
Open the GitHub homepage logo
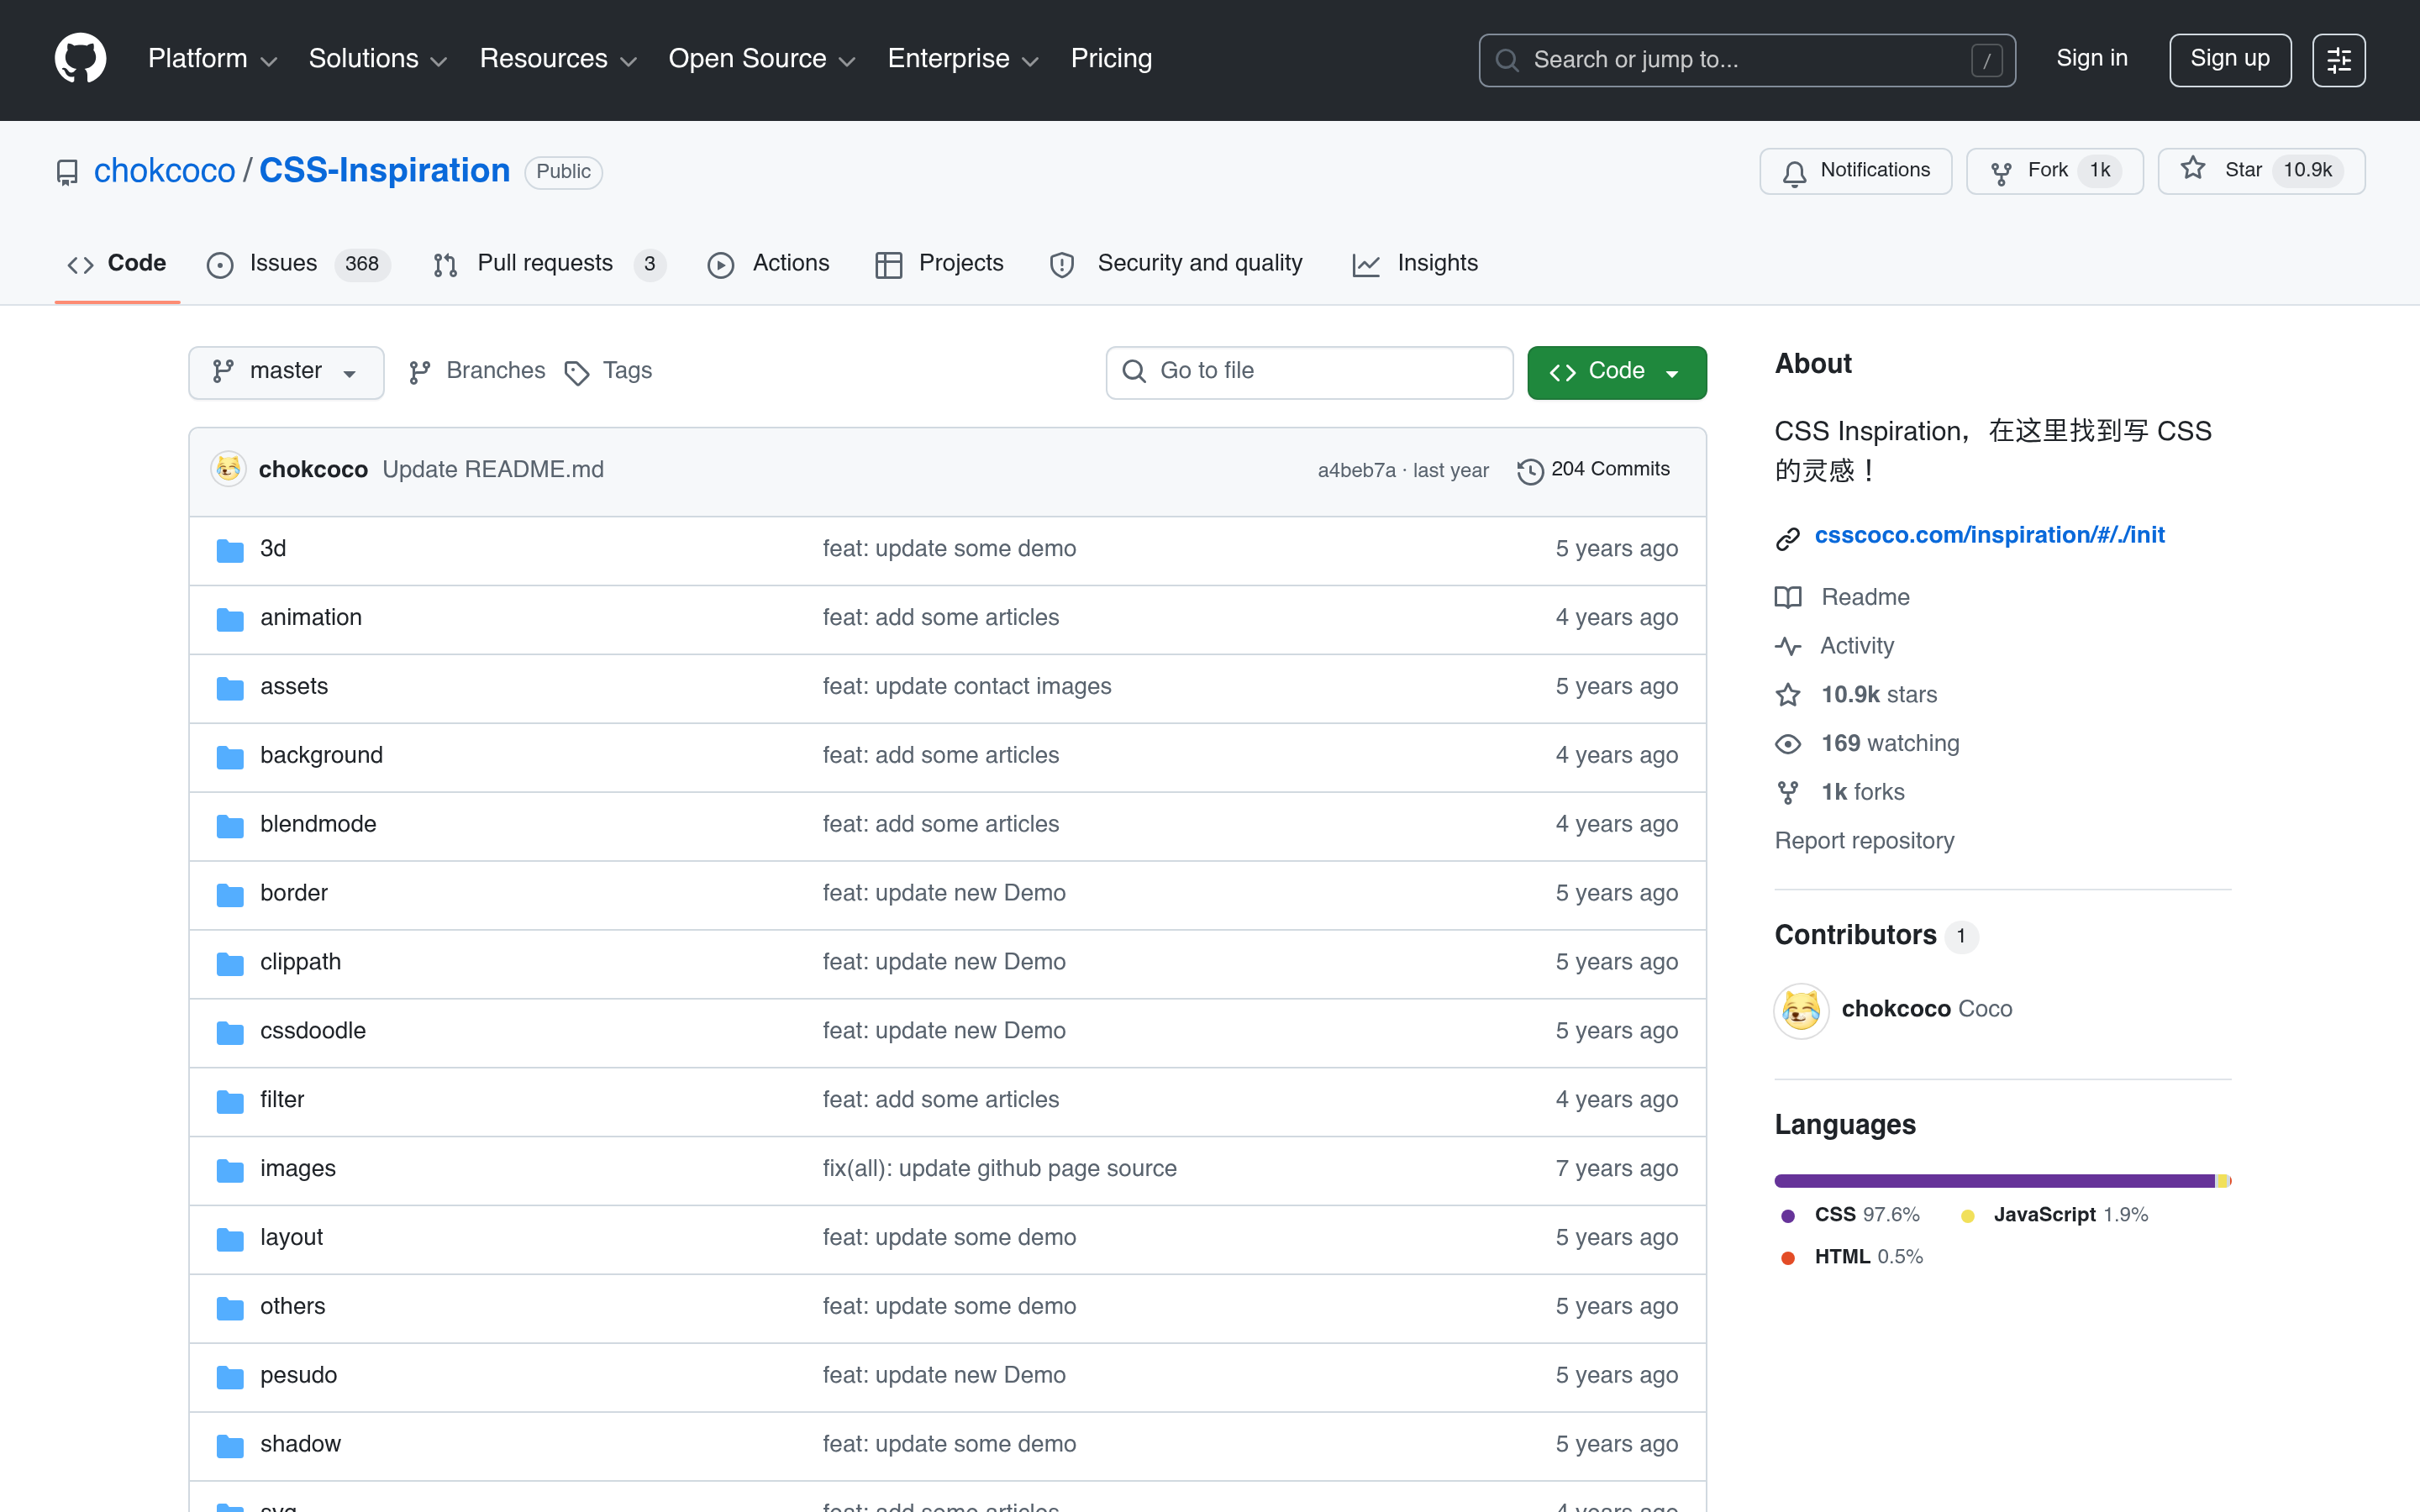click(80, 59)
